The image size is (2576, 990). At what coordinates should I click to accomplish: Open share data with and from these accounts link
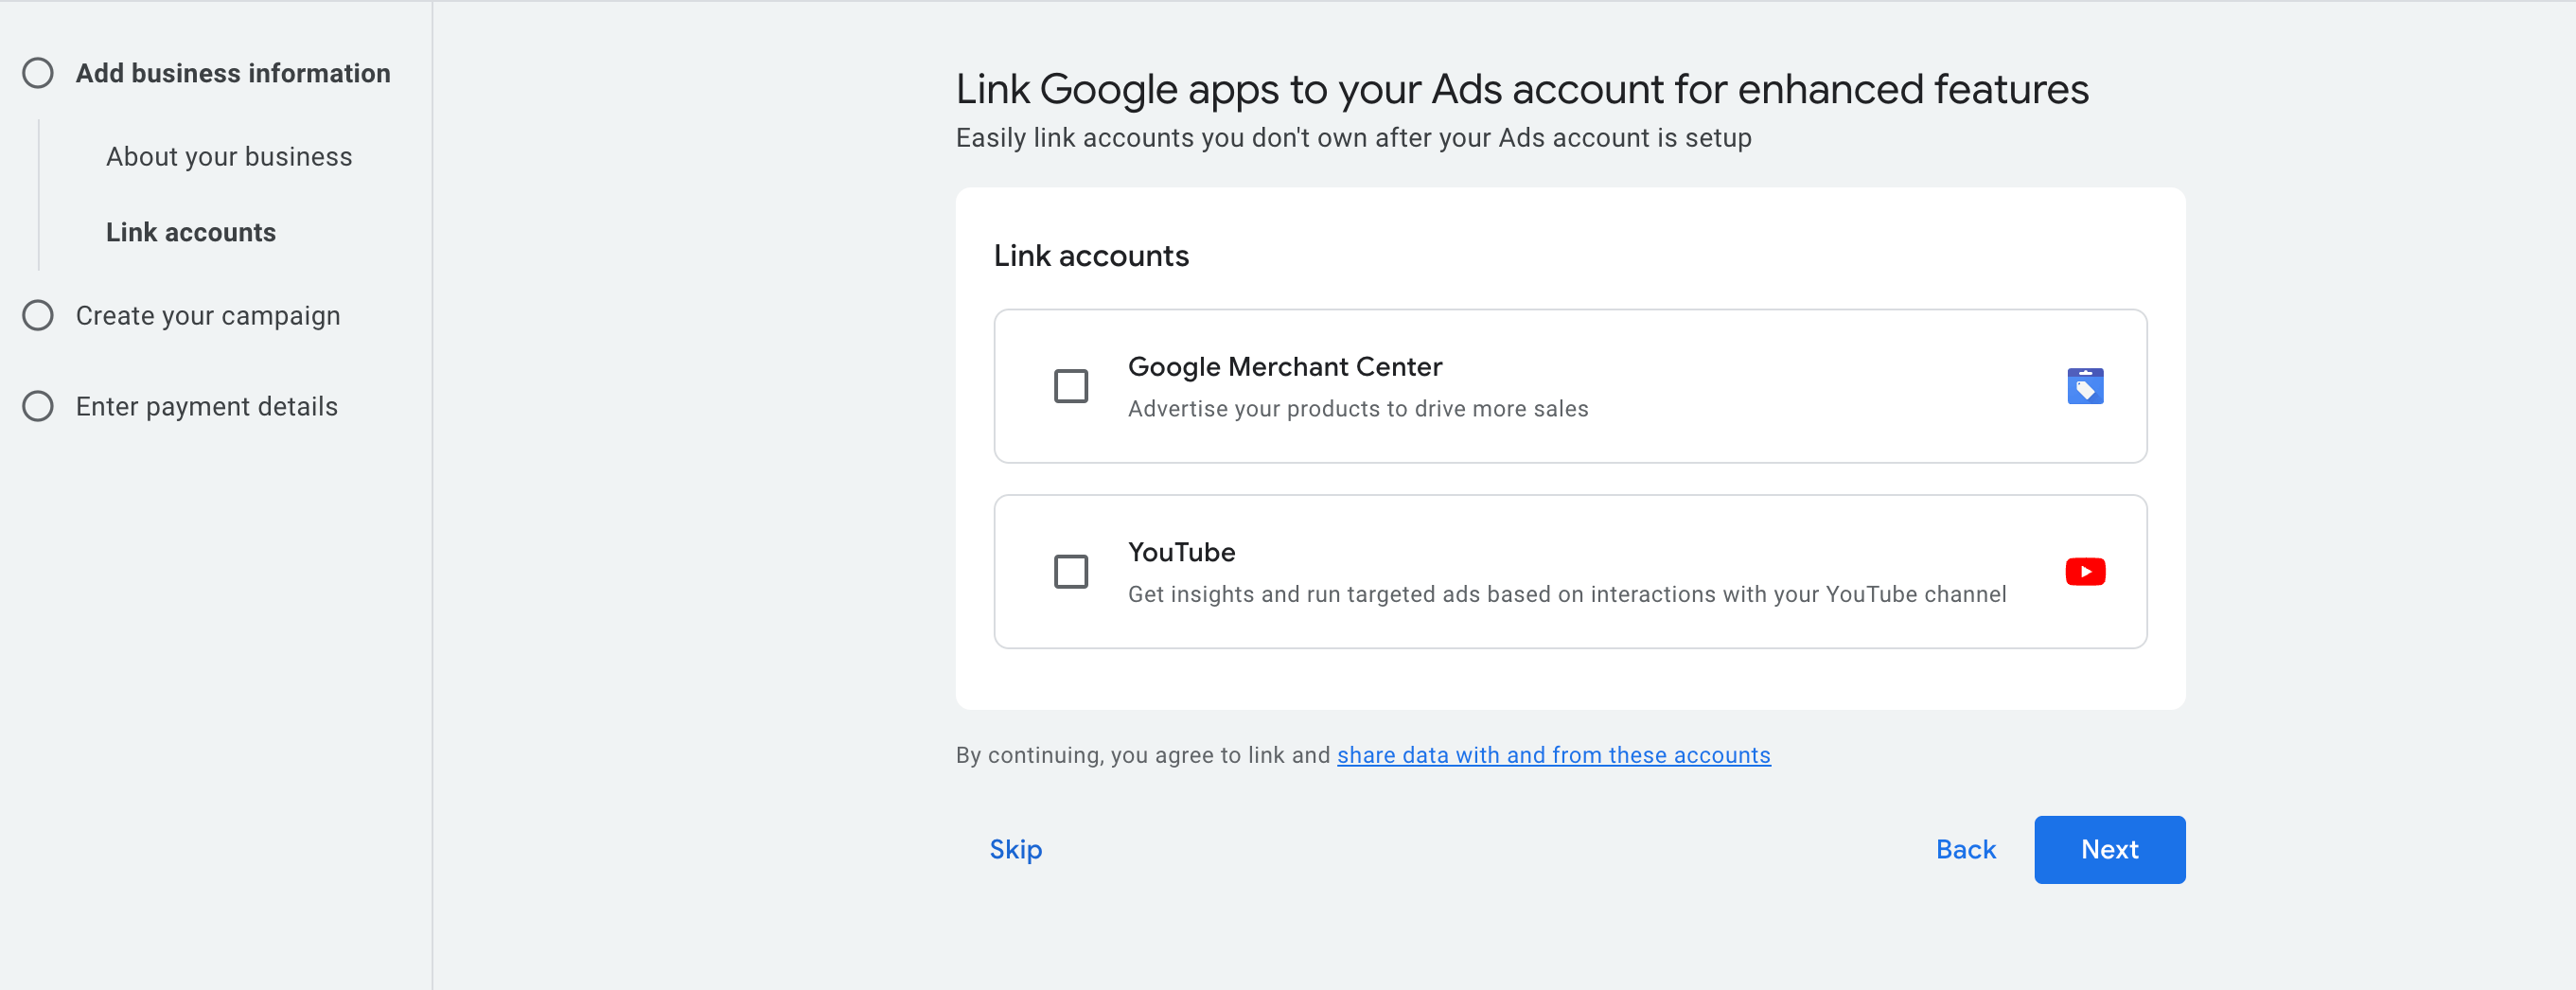pyautogui.click(x=1553, y=755)
